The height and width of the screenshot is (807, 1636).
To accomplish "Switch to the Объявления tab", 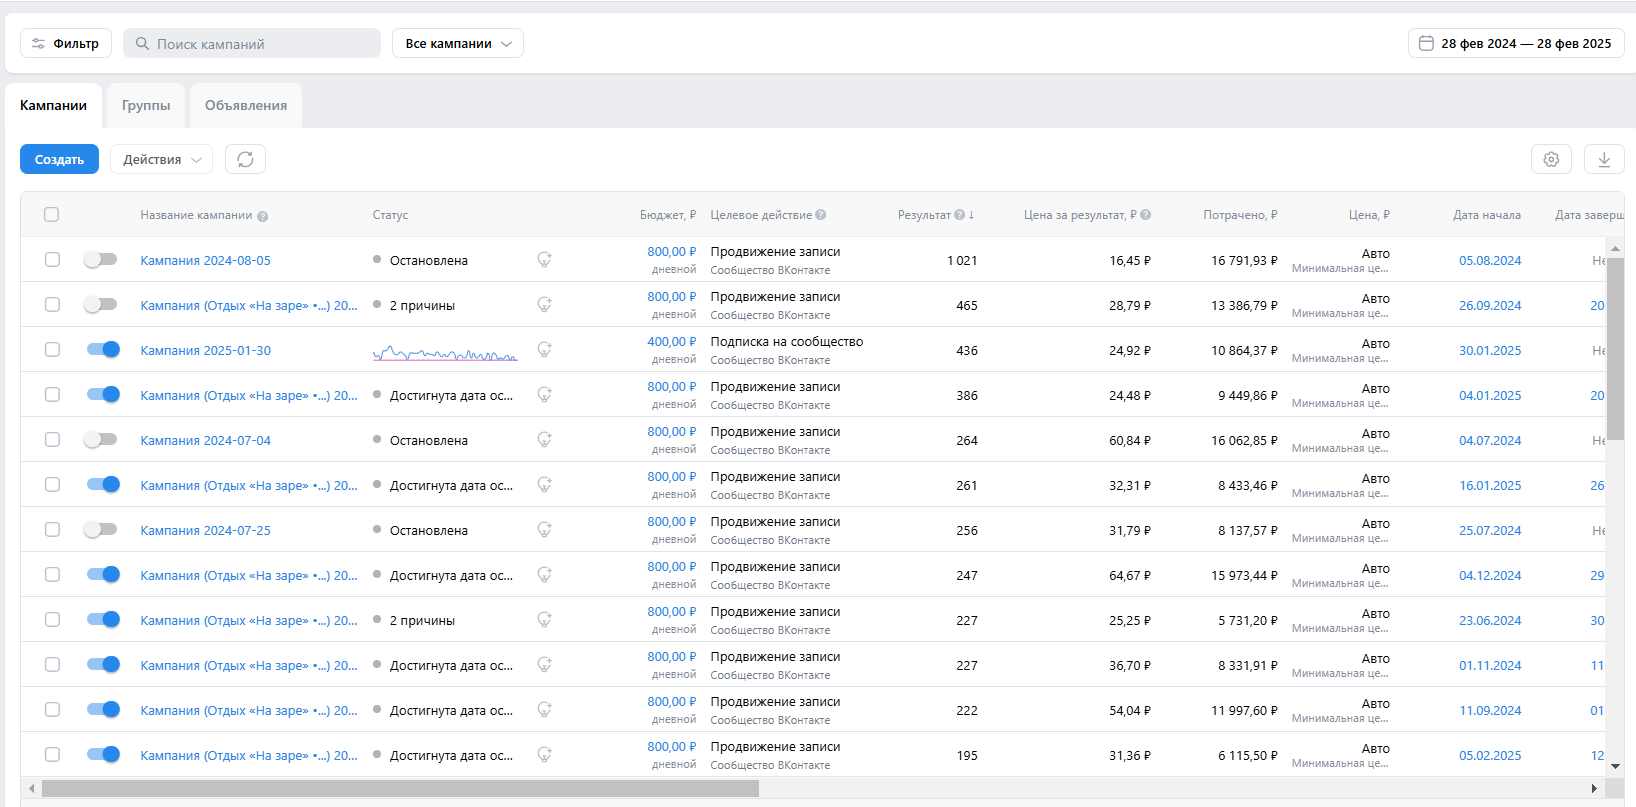I will [246, 106].
